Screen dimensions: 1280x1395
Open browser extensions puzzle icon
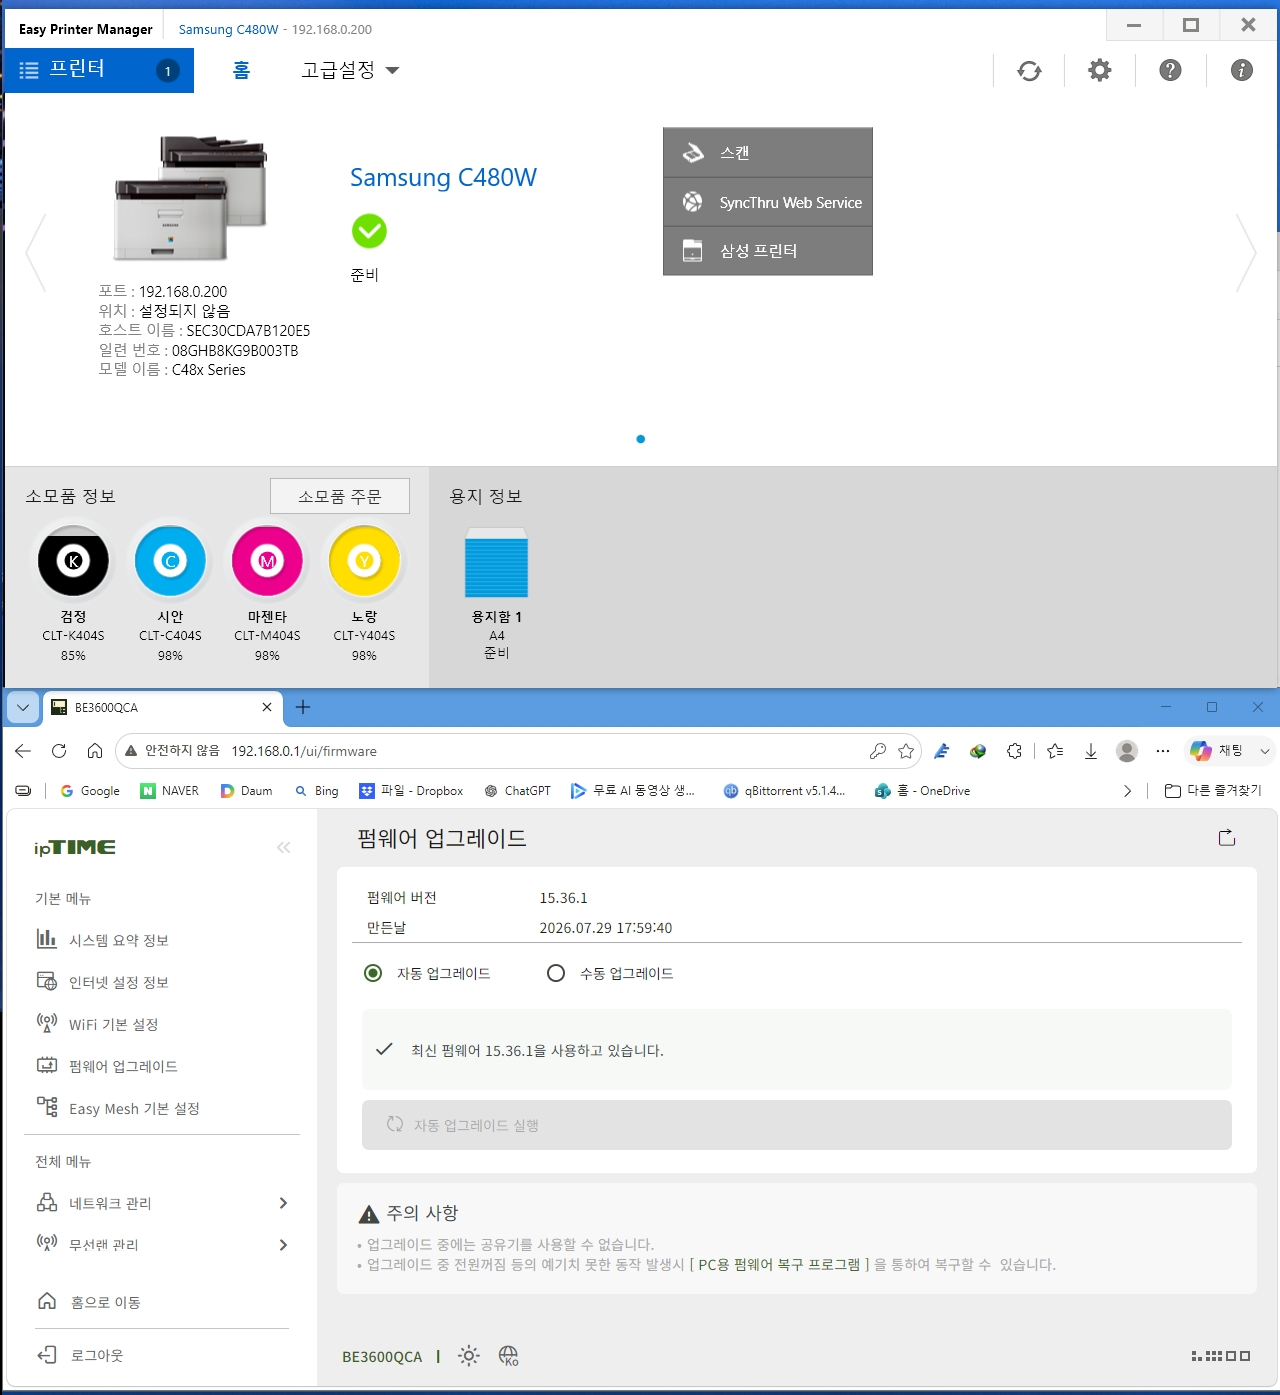[x=1014, y=751]
